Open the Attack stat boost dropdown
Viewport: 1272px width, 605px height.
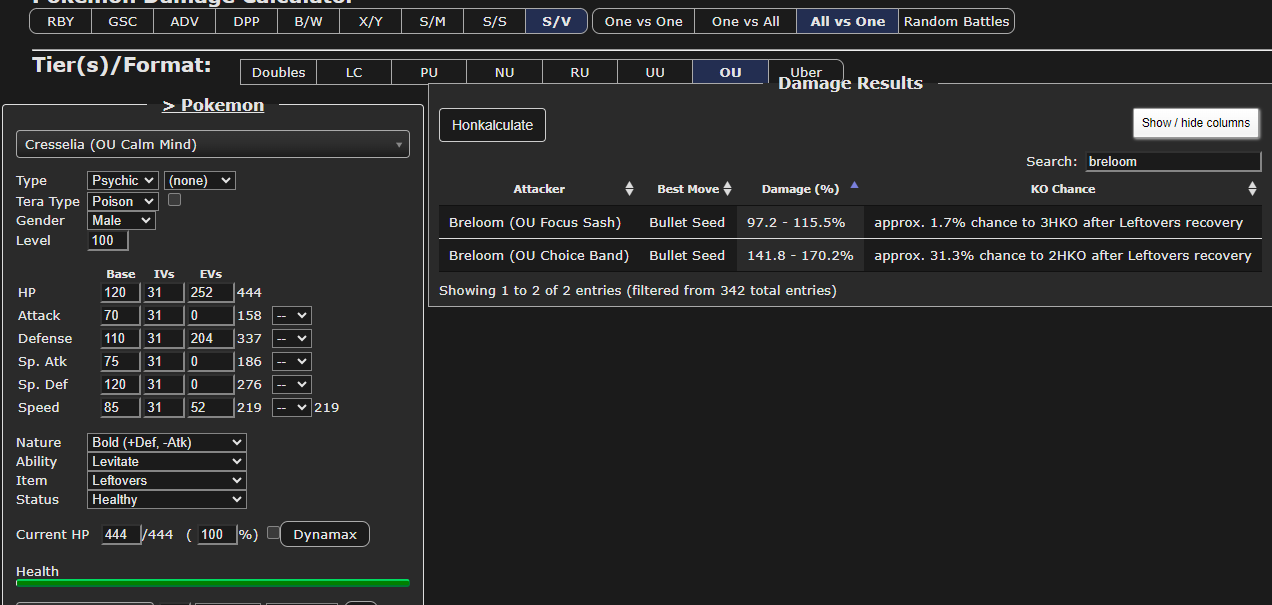point(292,315)
